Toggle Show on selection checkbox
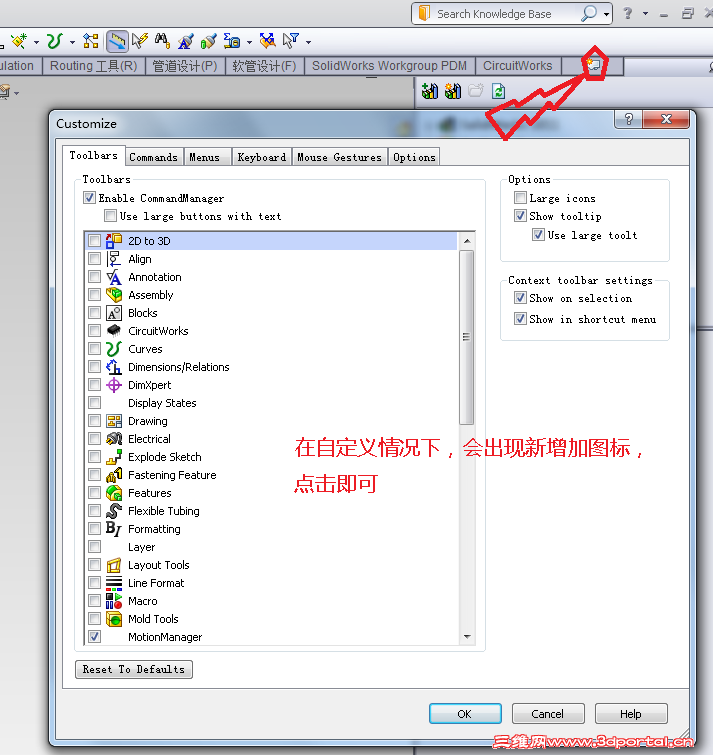713x755 pixels. click(520, 298)
